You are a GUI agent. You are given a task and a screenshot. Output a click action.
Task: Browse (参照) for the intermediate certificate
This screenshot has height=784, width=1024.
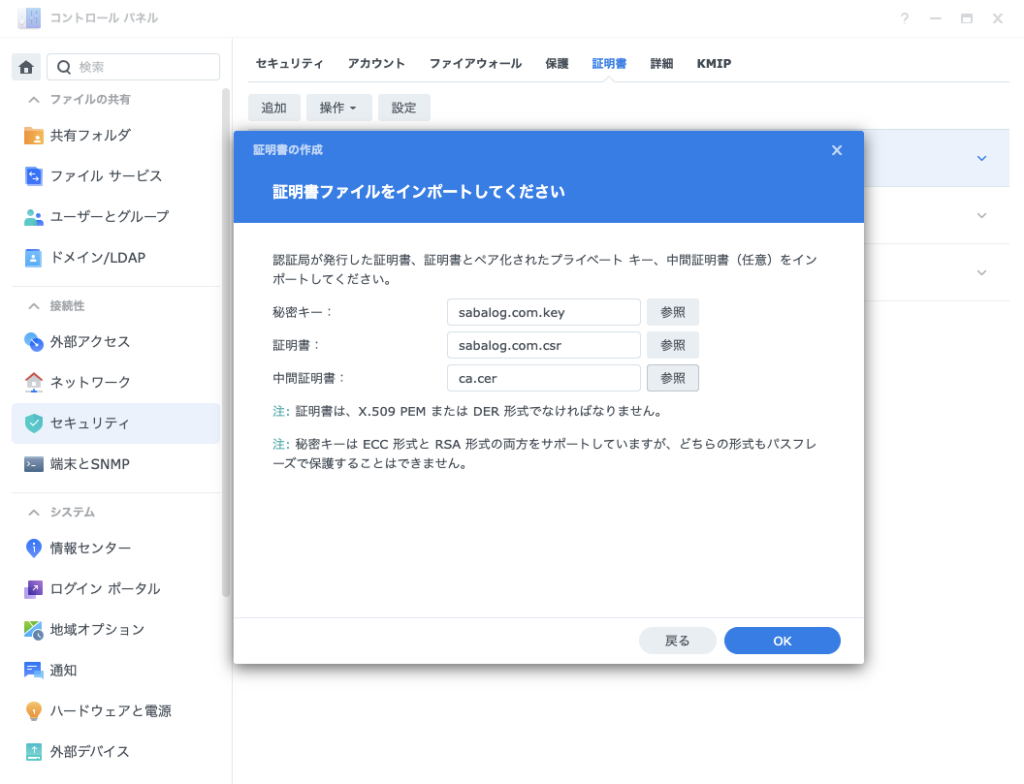[672, 378]
